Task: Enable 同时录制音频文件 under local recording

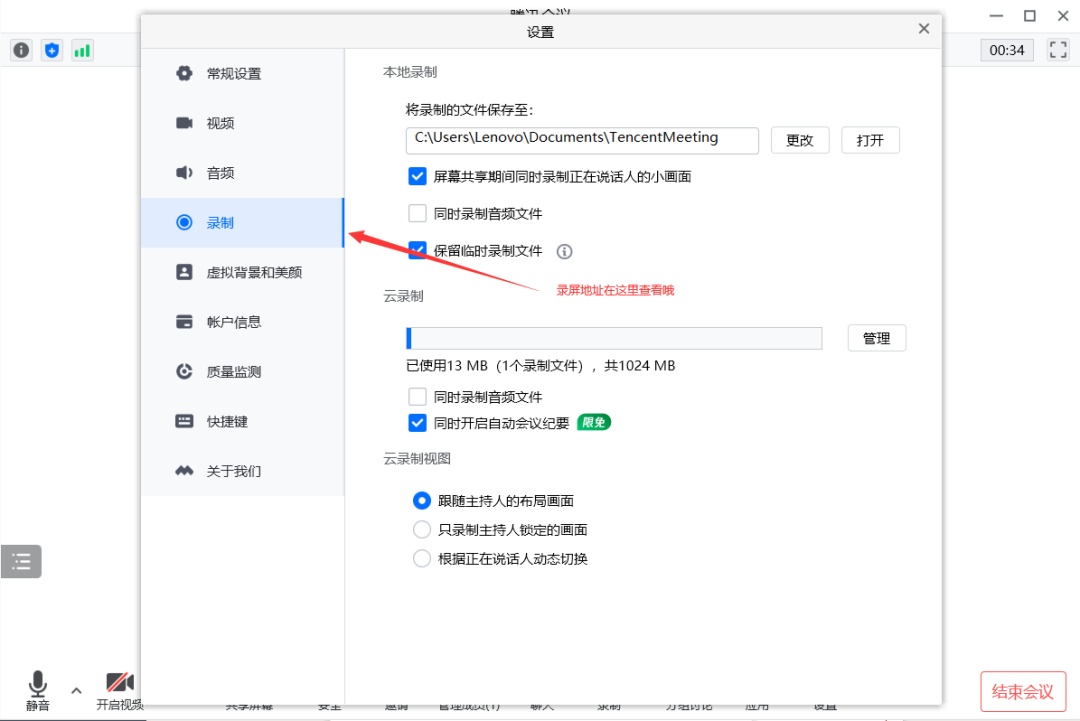Action: click(x=418, y=213)
